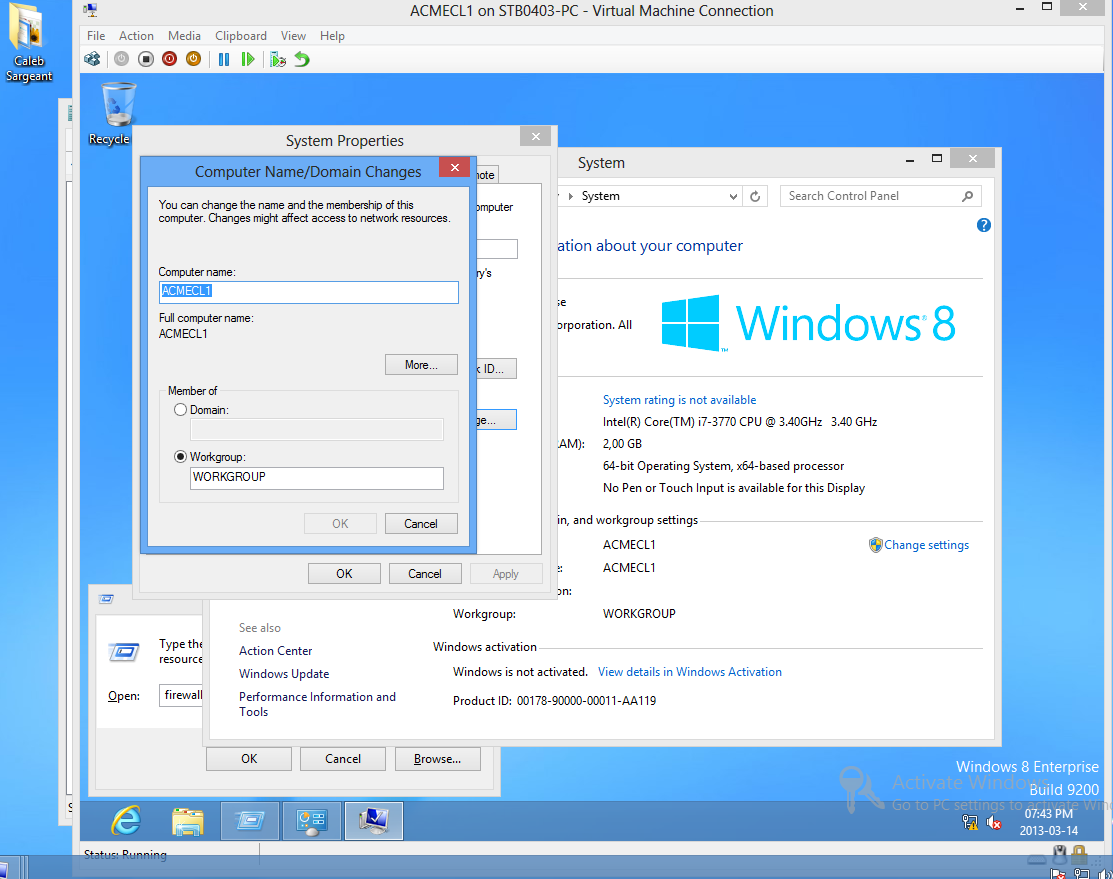The height and width of the screenshot is (879, 1113).
Task: Close the Computer Name/Domain Changes dialog
Action: coord(454,167)
